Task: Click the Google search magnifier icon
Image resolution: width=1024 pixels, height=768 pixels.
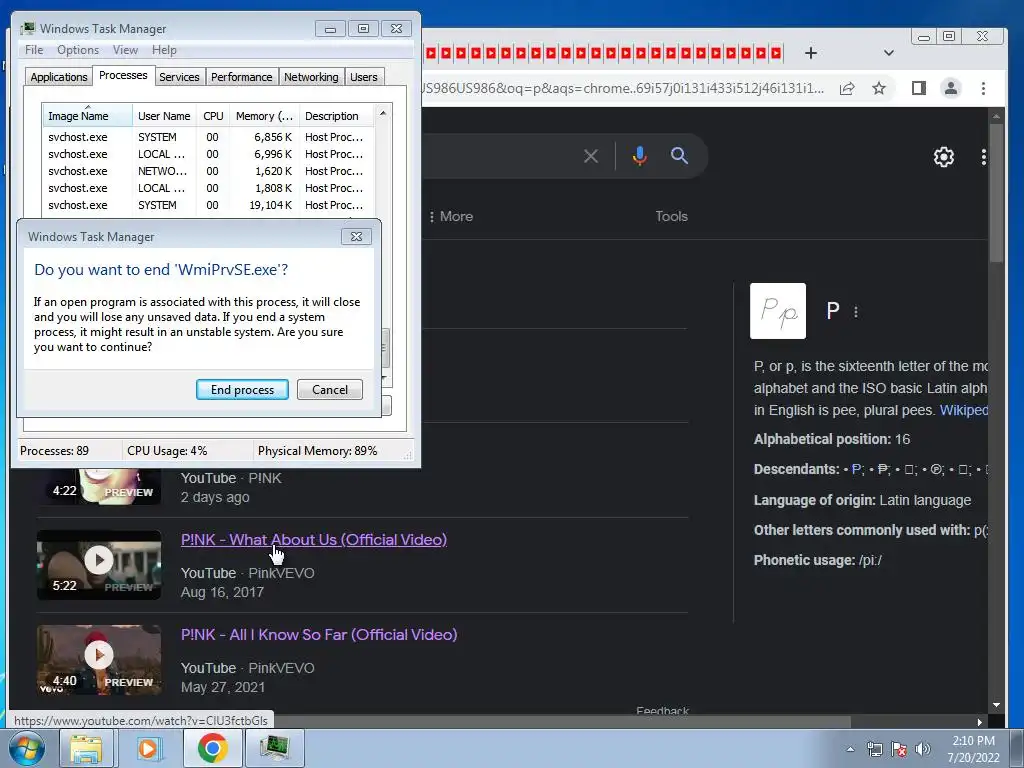Action: [679, 156]
